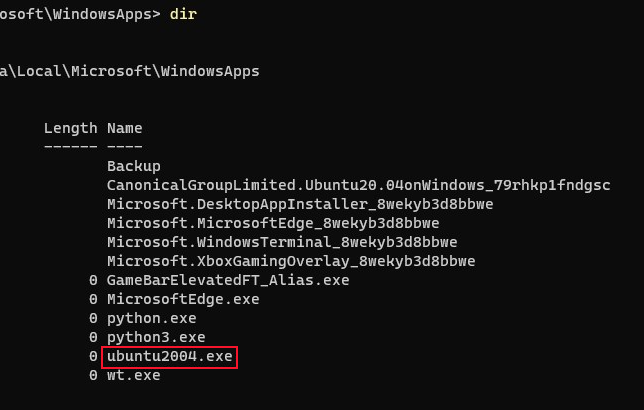Select the Backup directory entry

pos(134,166)
